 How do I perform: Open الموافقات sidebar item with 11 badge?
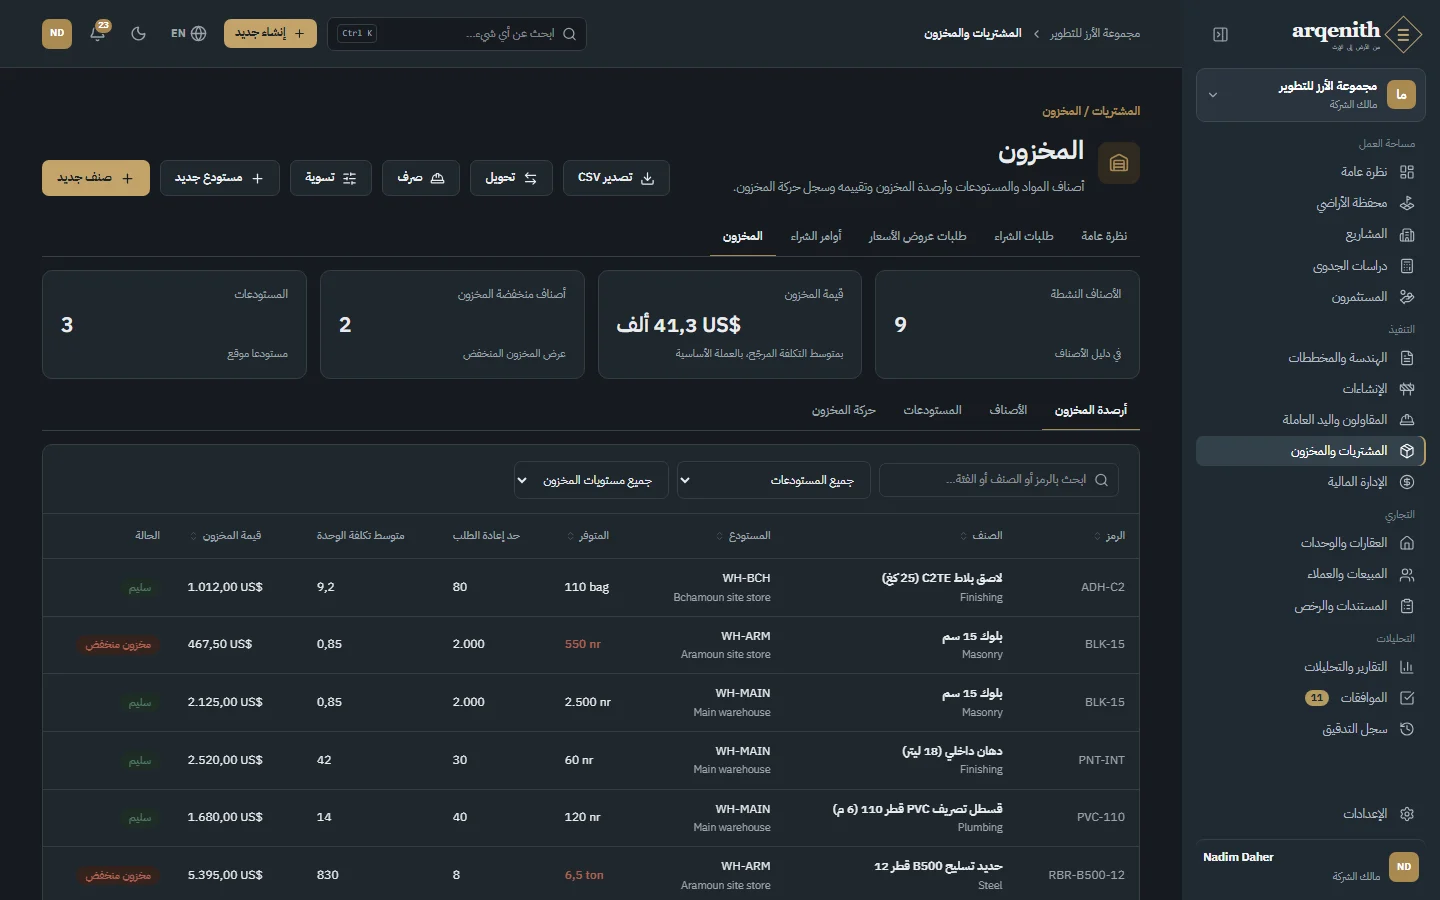tap(1310, 698)
